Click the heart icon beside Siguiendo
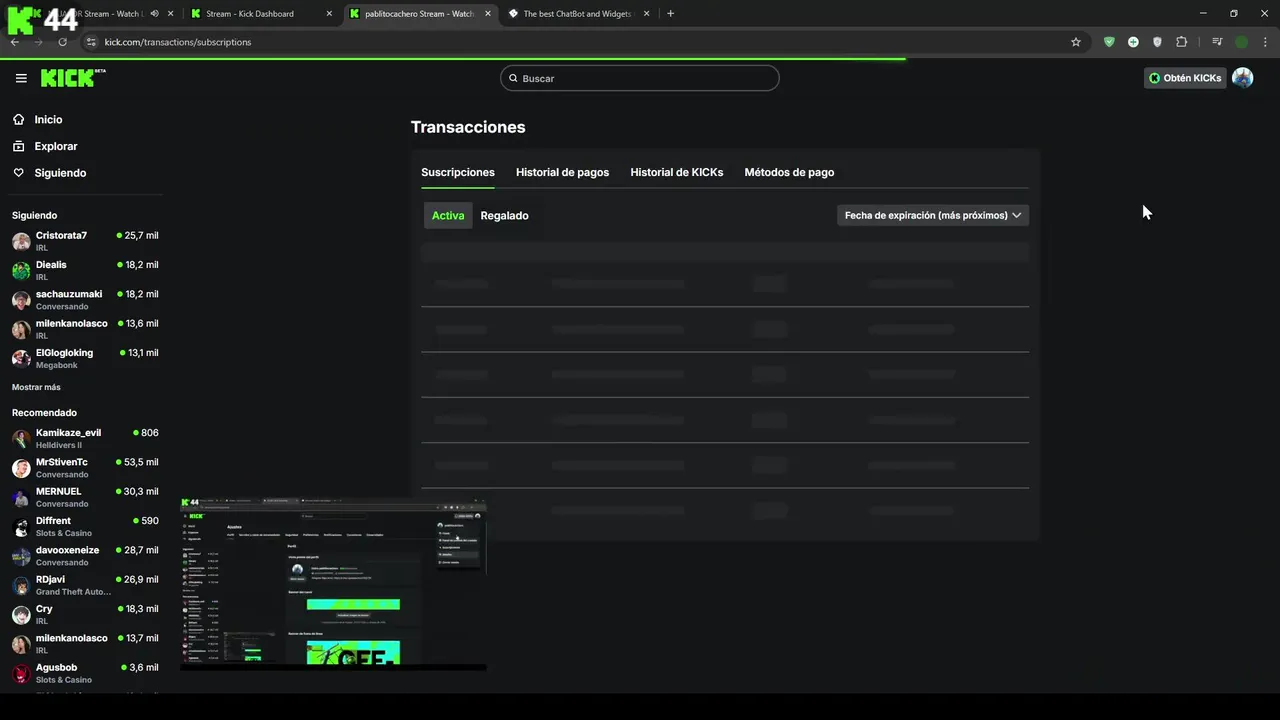Image resolution: width=1280 pixels, height=720 pixels. (x=19, y=173)
